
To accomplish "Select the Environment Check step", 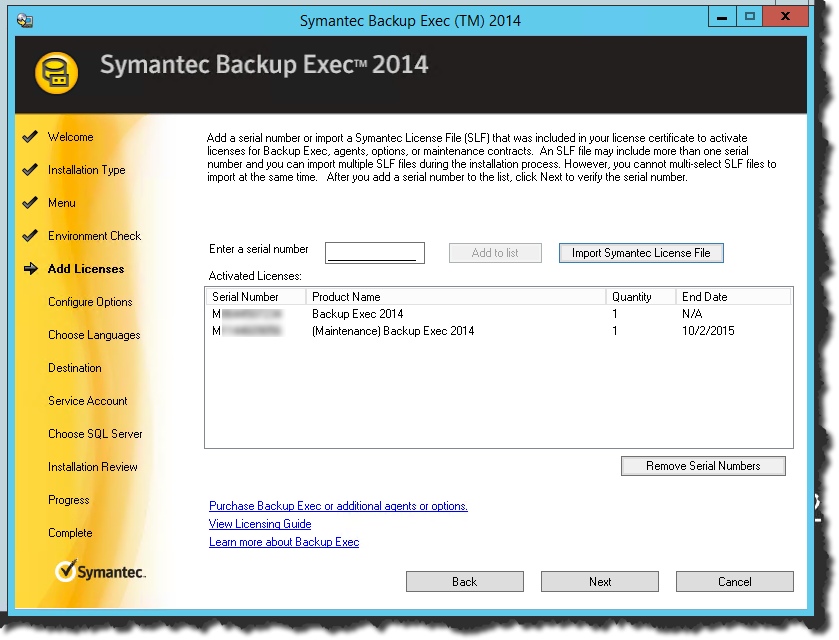I will point(94,235).
